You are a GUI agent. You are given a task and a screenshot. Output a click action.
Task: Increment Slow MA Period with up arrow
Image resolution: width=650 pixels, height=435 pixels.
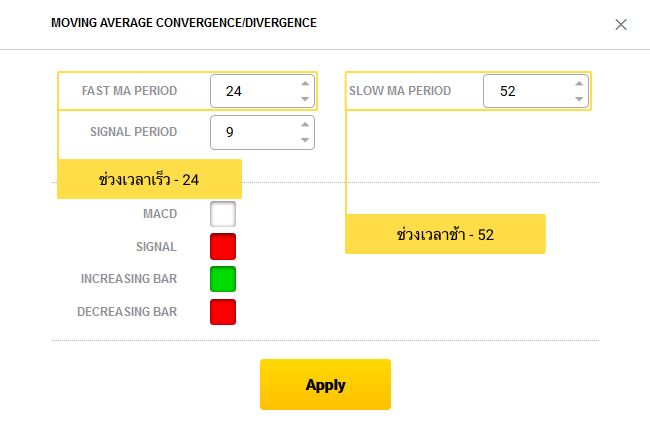578,84
